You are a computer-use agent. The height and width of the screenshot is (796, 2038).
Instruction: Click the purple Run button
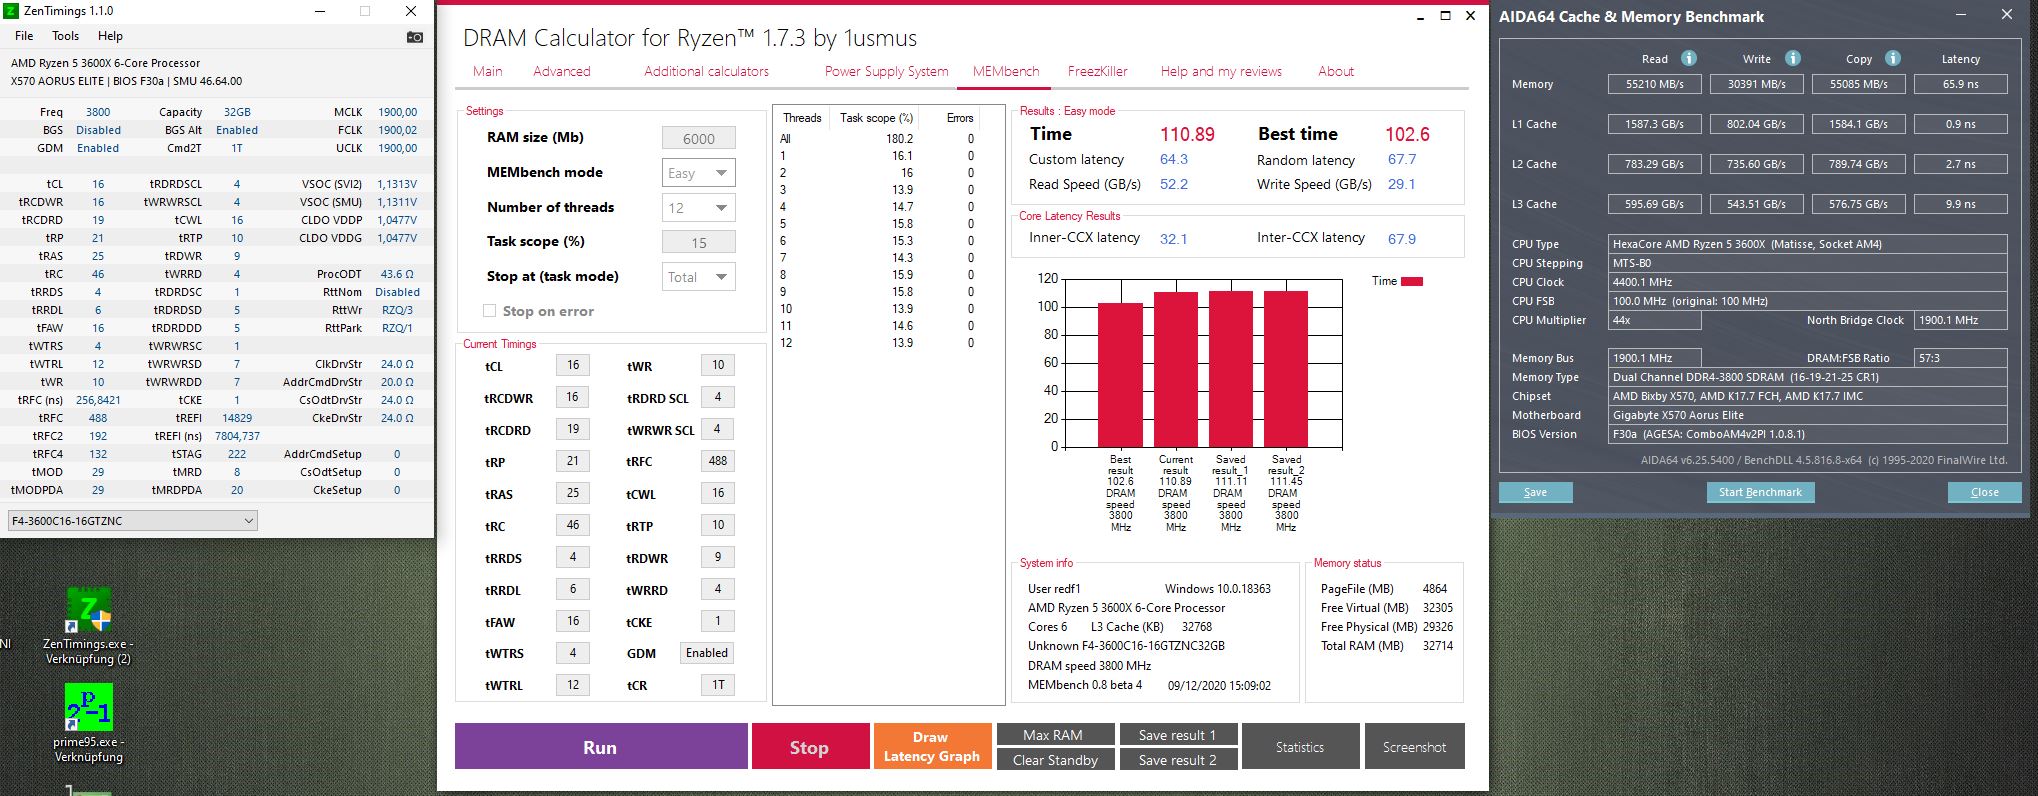point(601,746)
